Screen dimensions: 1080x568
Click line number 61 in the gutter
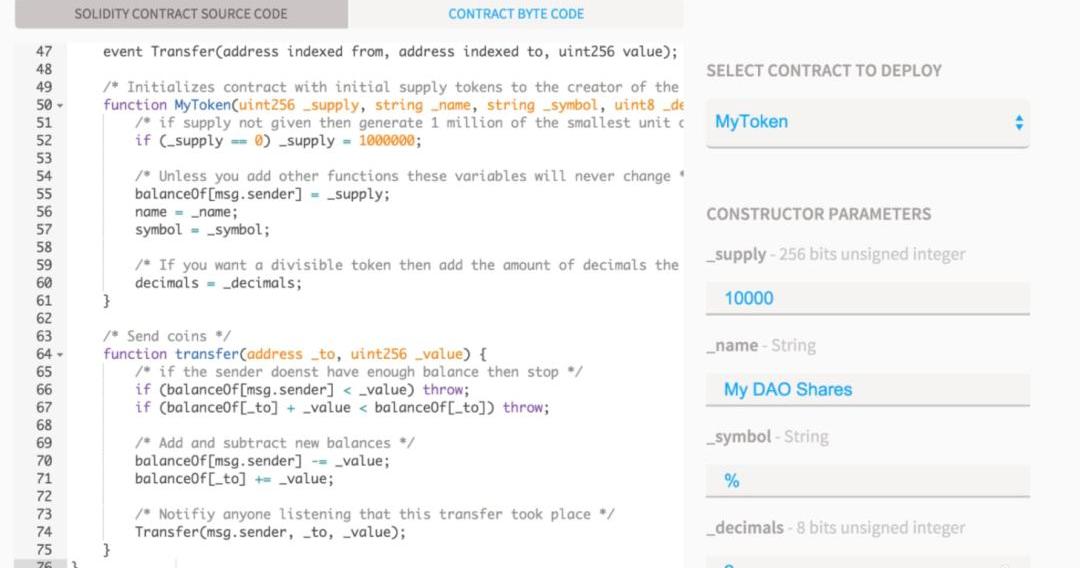pos(43,301)
